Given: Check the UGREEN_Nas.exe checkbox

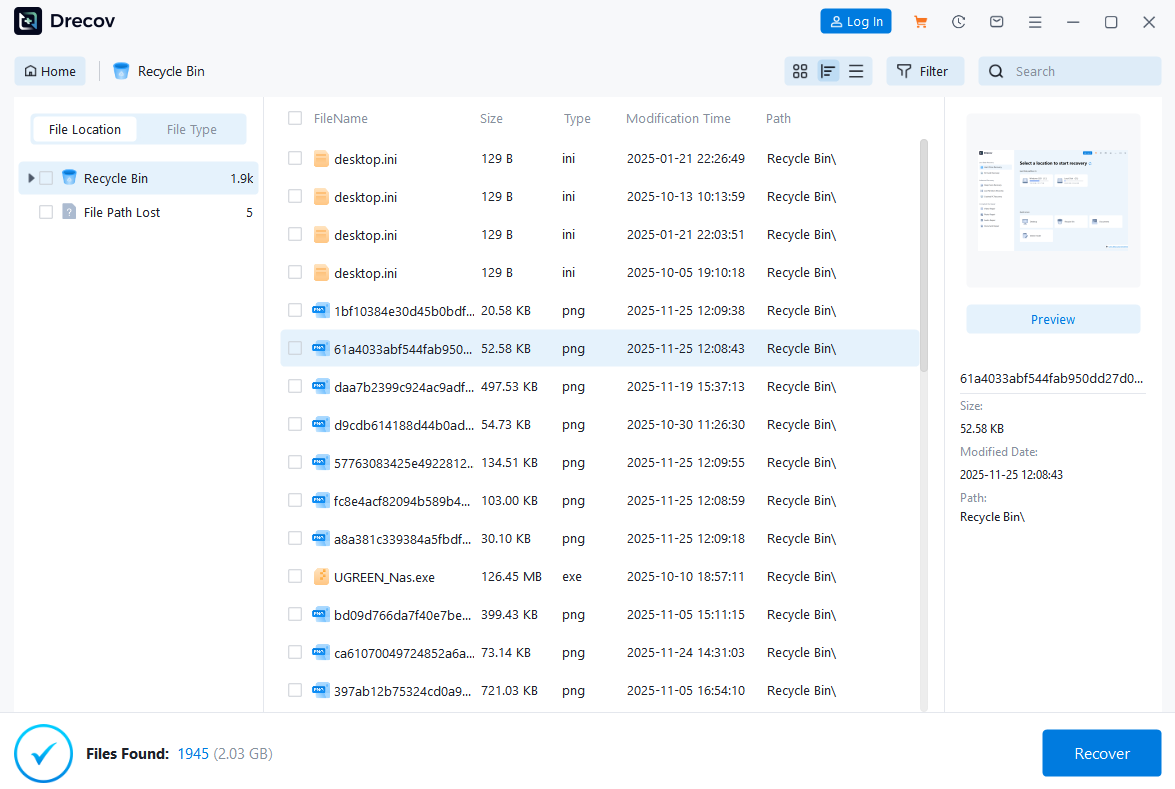Looking at the screenshot, I should click(295, 576).
